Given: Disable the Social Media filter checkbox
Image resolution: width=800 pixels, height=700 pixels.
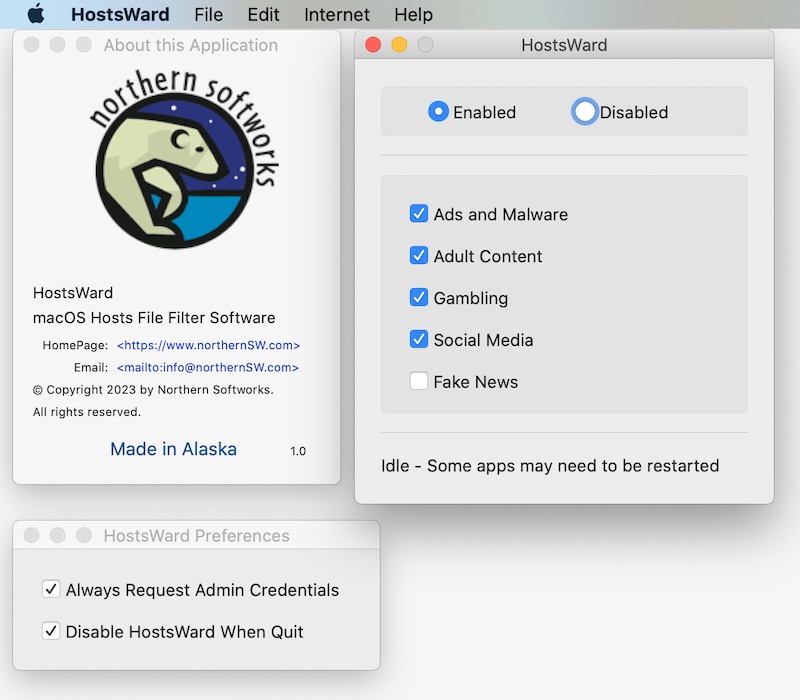Looking at the screenshot, I should tap(418, 339).
